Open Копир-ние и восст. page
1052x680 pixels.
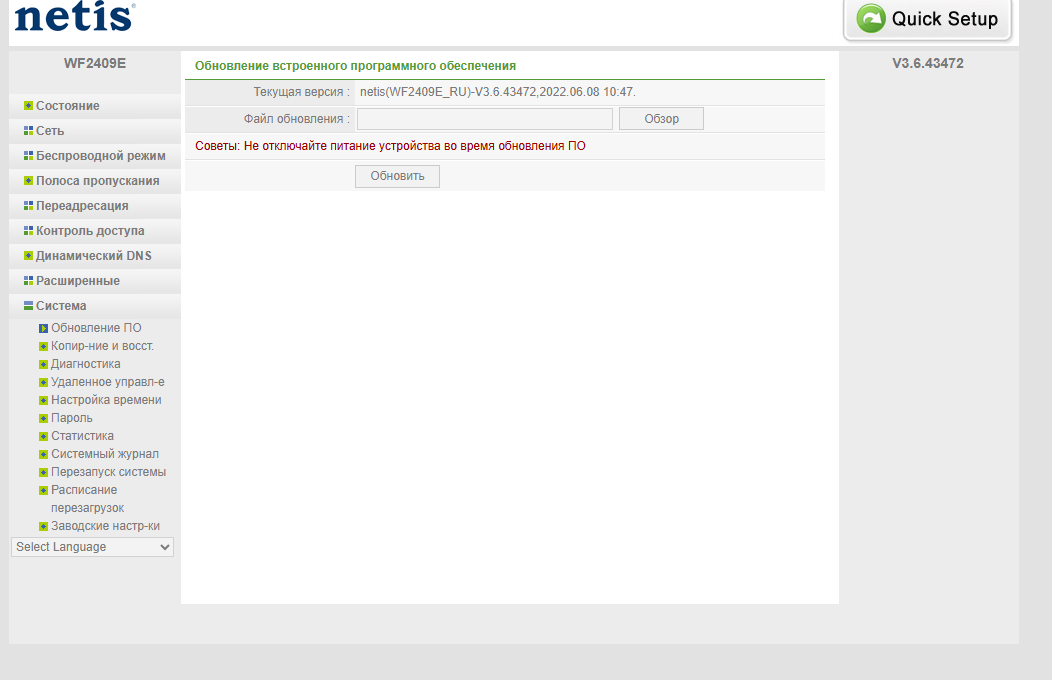pos(102,346)
